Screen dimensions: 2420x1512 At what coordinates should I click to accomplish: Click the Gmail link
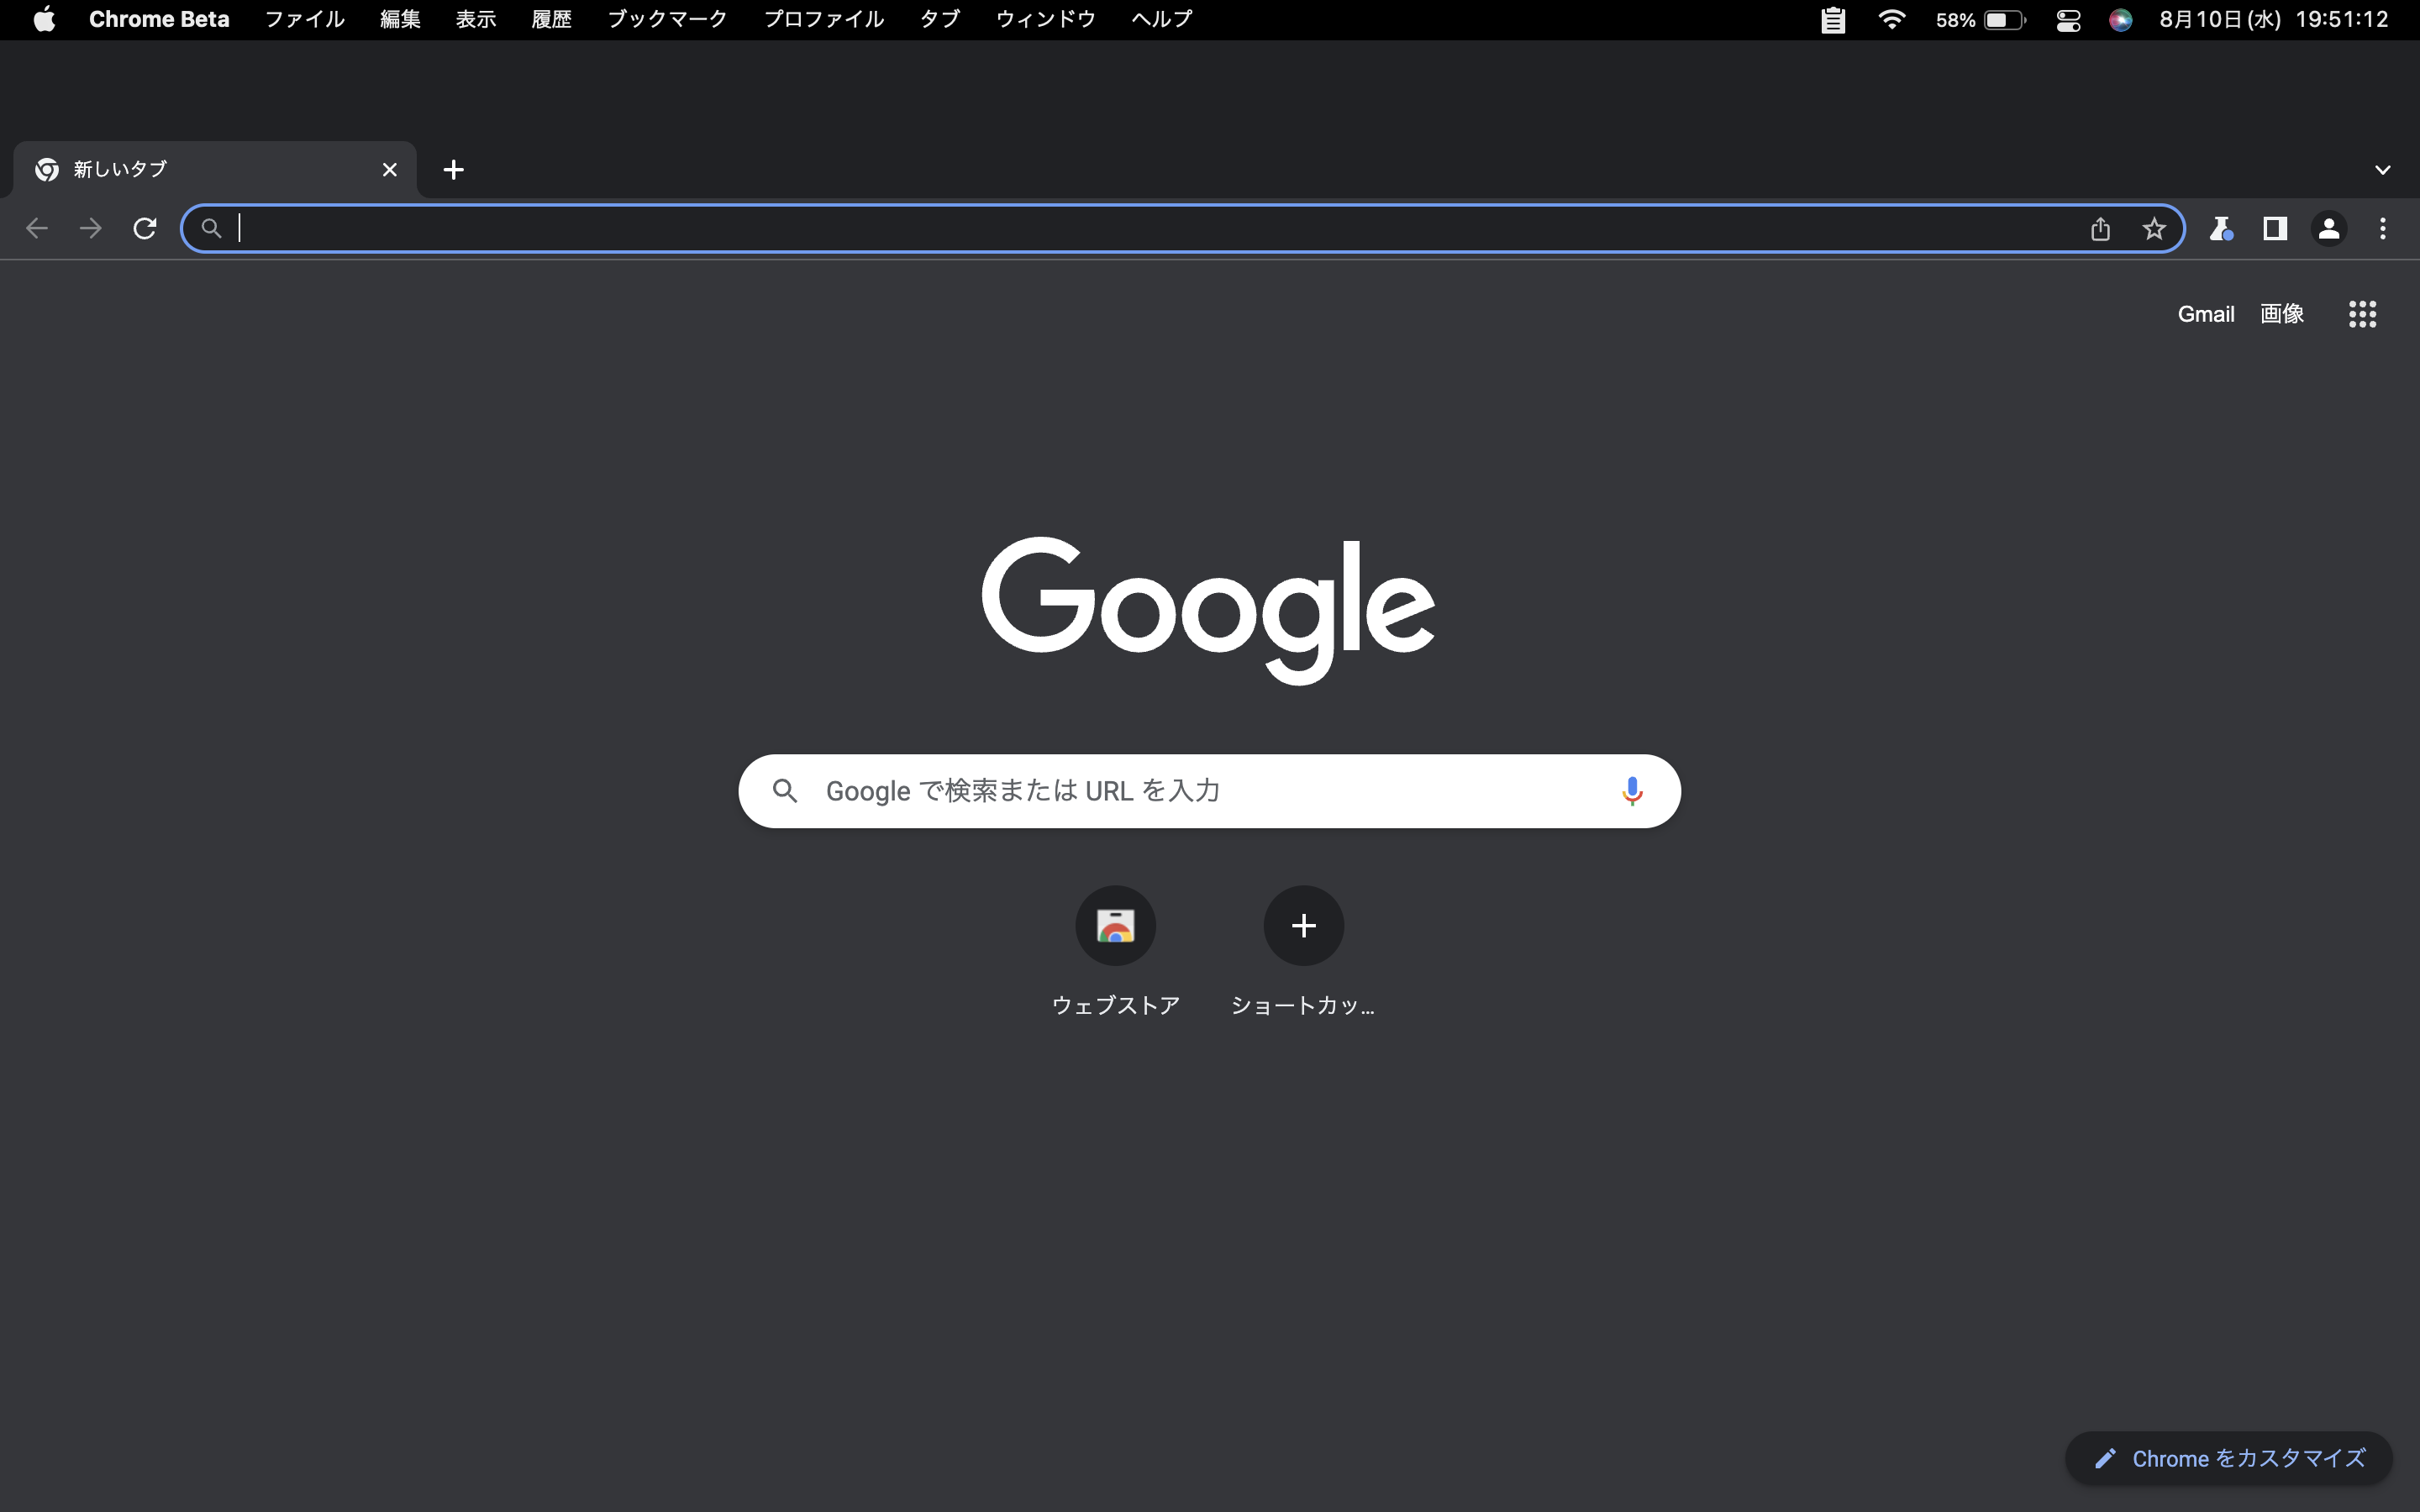[x=2205, y=314]
